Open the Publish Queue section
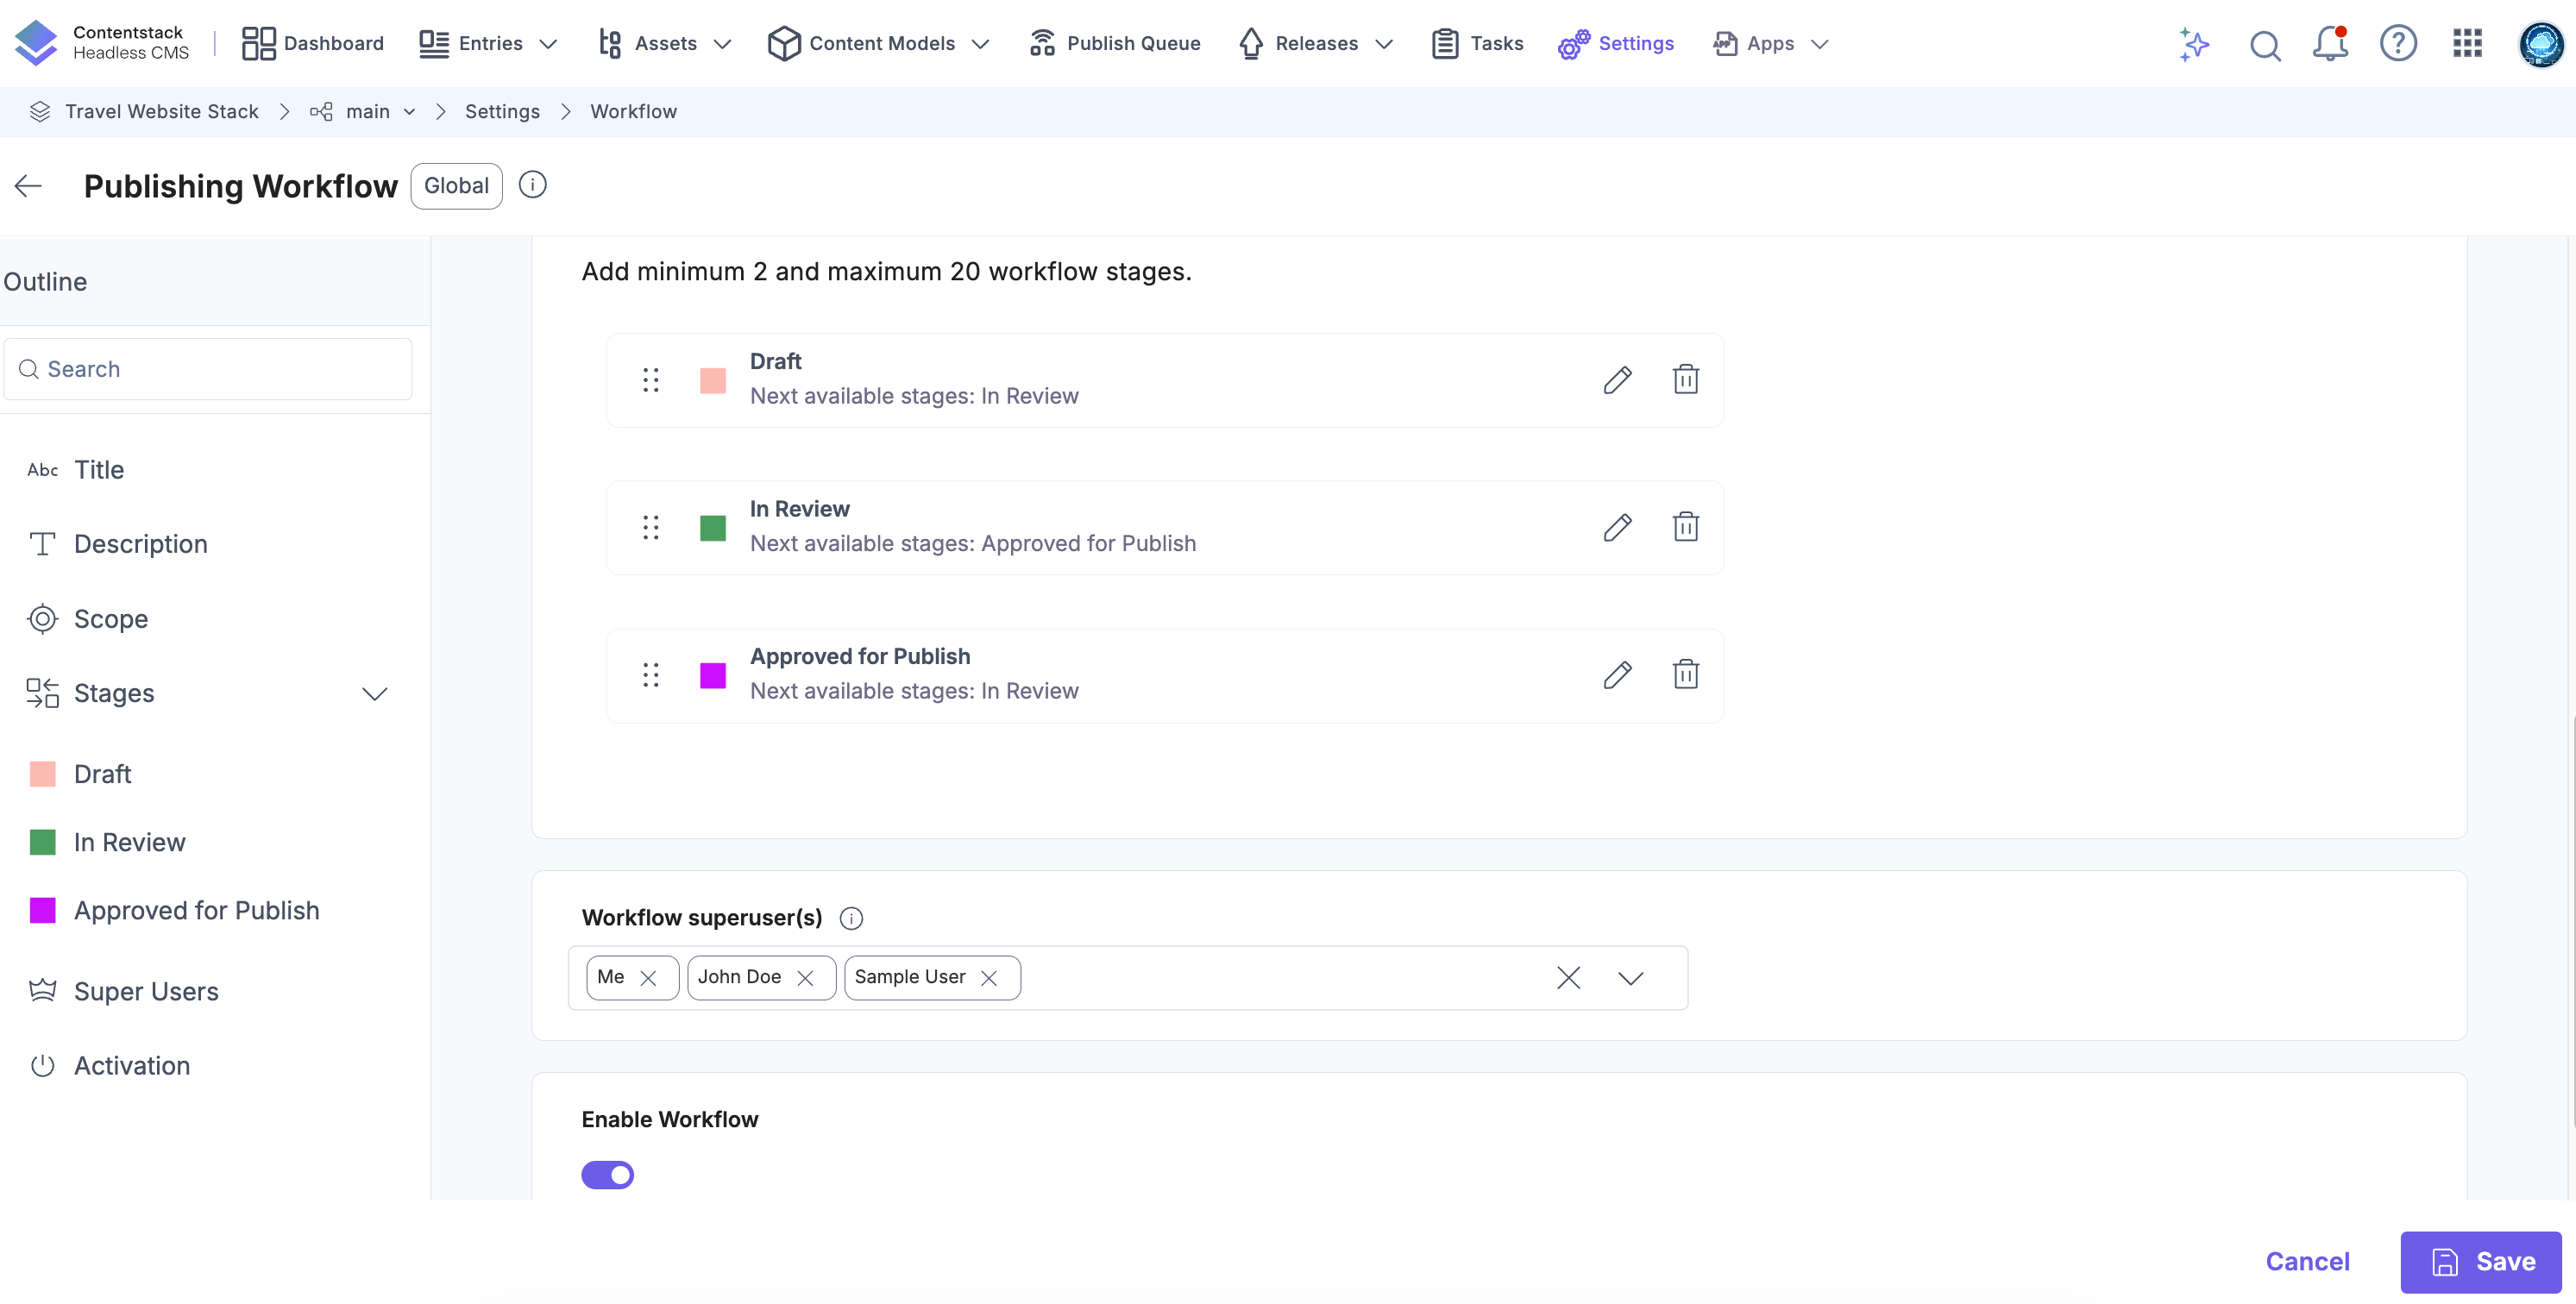Viewport: 2576px width, 1304px height. pyautogui.click(x=1114, y=43)
